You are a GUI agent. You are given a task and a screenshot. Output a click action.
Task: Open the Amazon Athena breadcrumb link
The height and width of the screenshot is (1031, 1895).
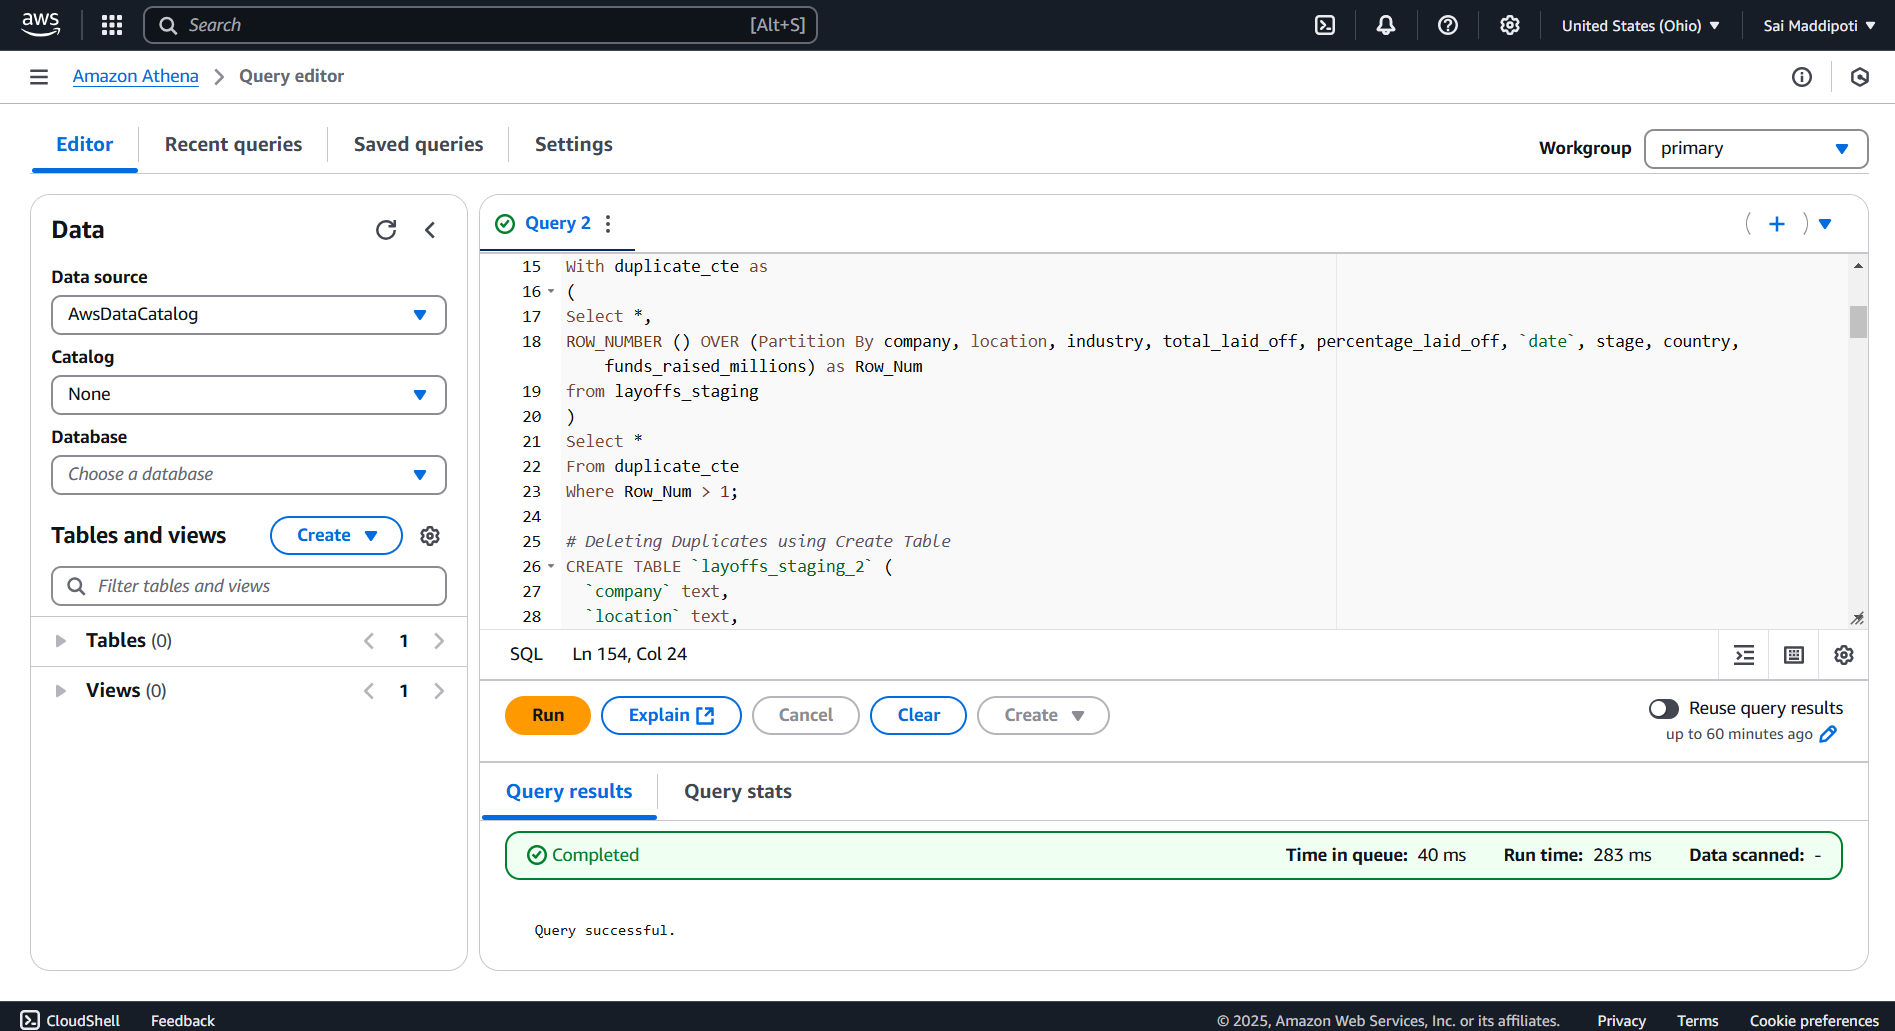(135, 77)
